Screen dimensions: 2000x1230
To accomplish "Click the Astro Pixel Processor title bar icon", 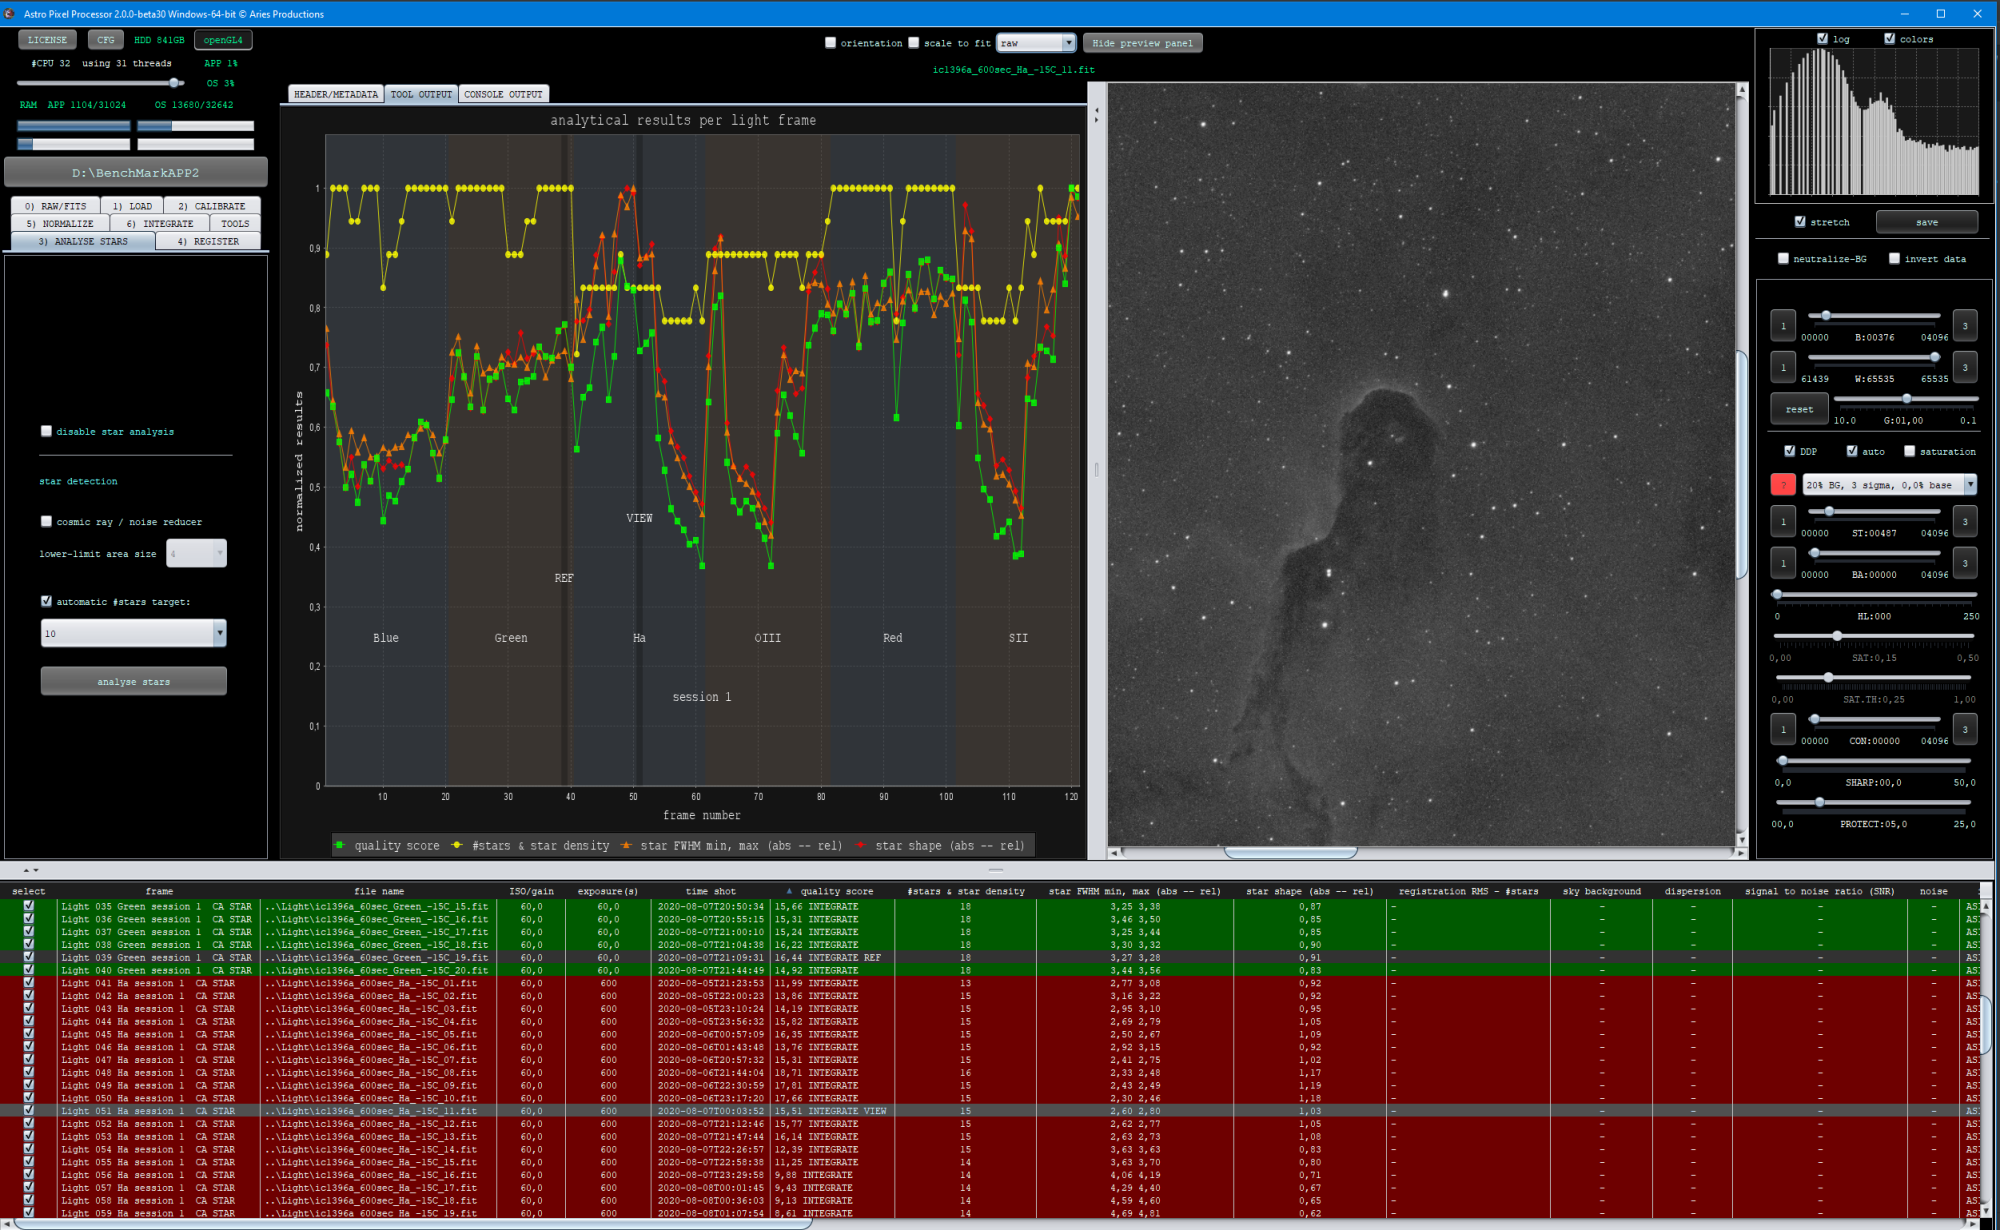I will coord(9,13).
